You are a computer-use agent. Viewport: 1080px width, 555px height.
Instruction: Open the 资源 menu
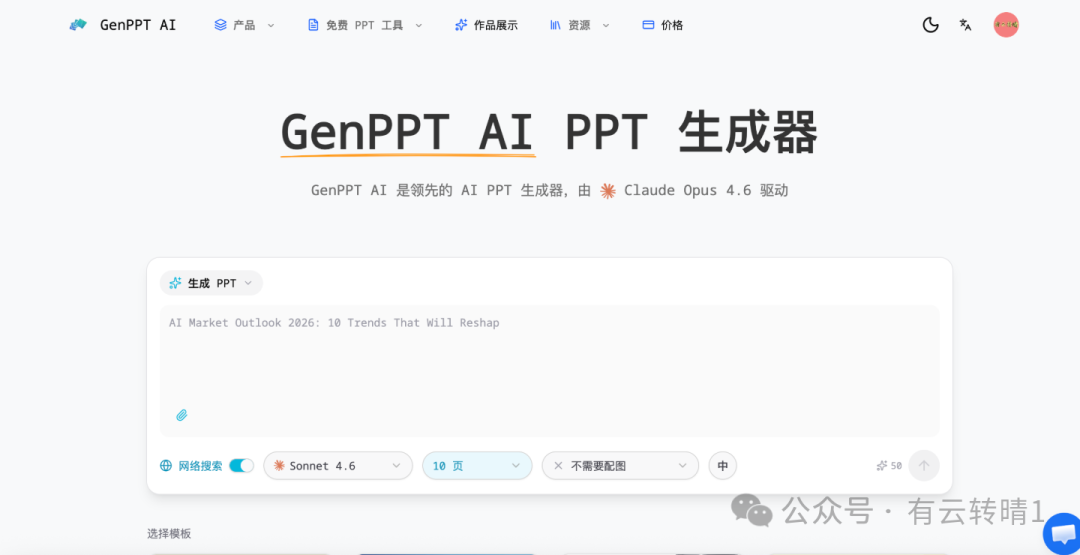pyautogui.click(x=579, y=25)
